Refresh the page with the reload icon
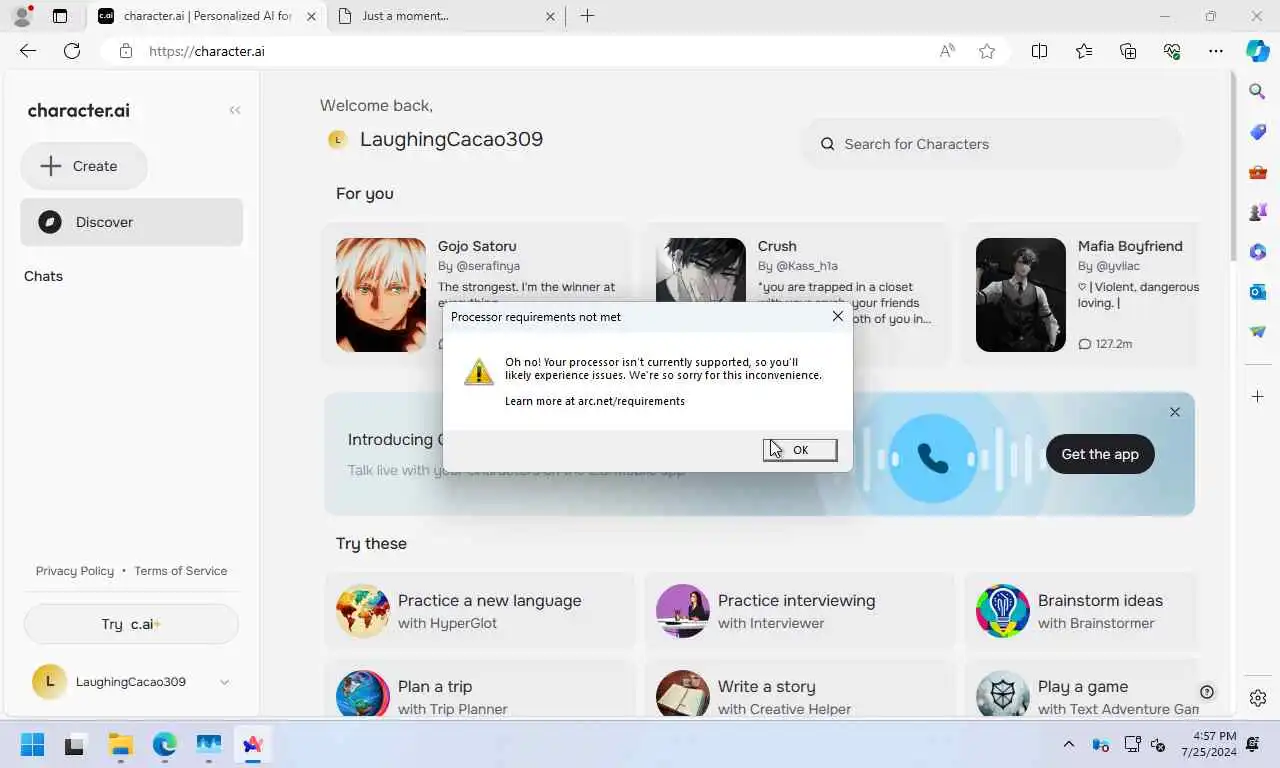The image size is (1280, 768). click(72, 51)
